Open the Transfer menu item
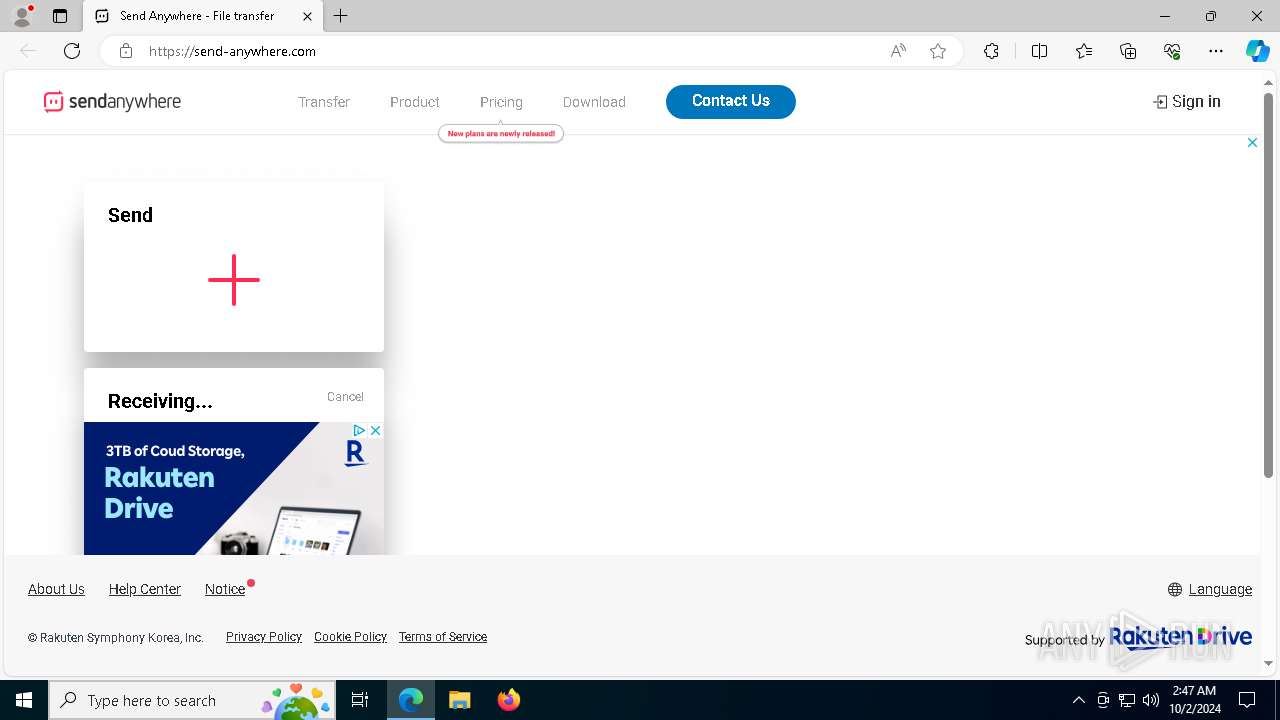This screenshot has height=720, width=1280. (324, 102)
